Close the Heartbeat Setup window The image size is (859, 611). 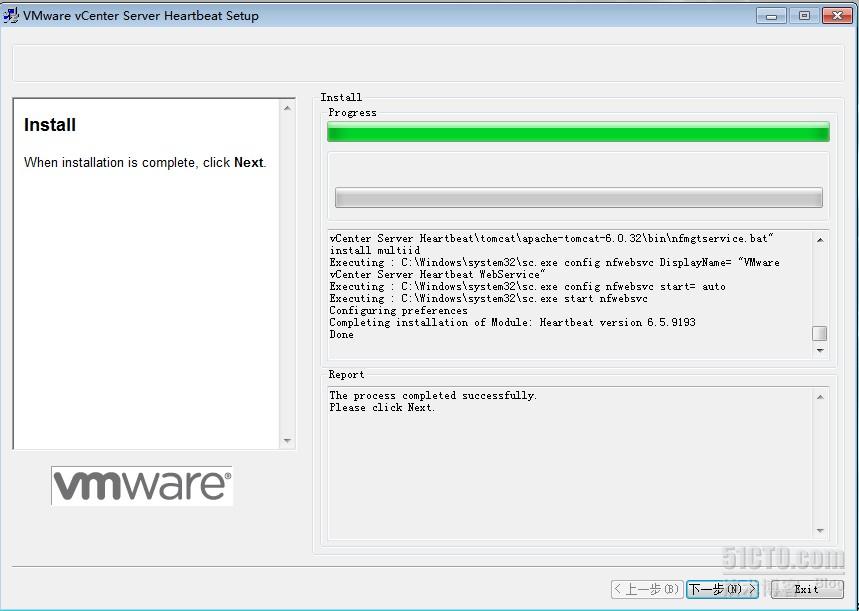click(837, 16)
